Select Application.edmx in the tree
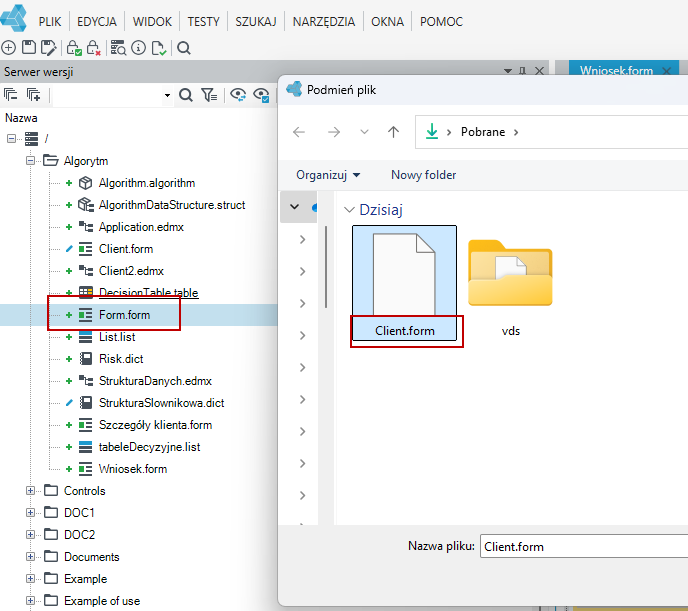The width and height of the screenshot is (688, 611). [x=141, y=227]
